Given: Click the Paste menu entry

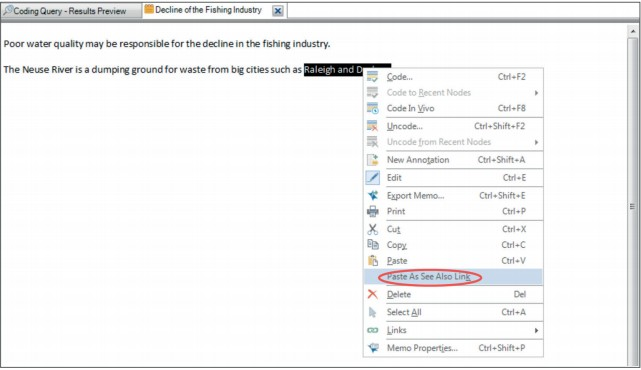Looking at the screenshot, I should tap(453, 261).
